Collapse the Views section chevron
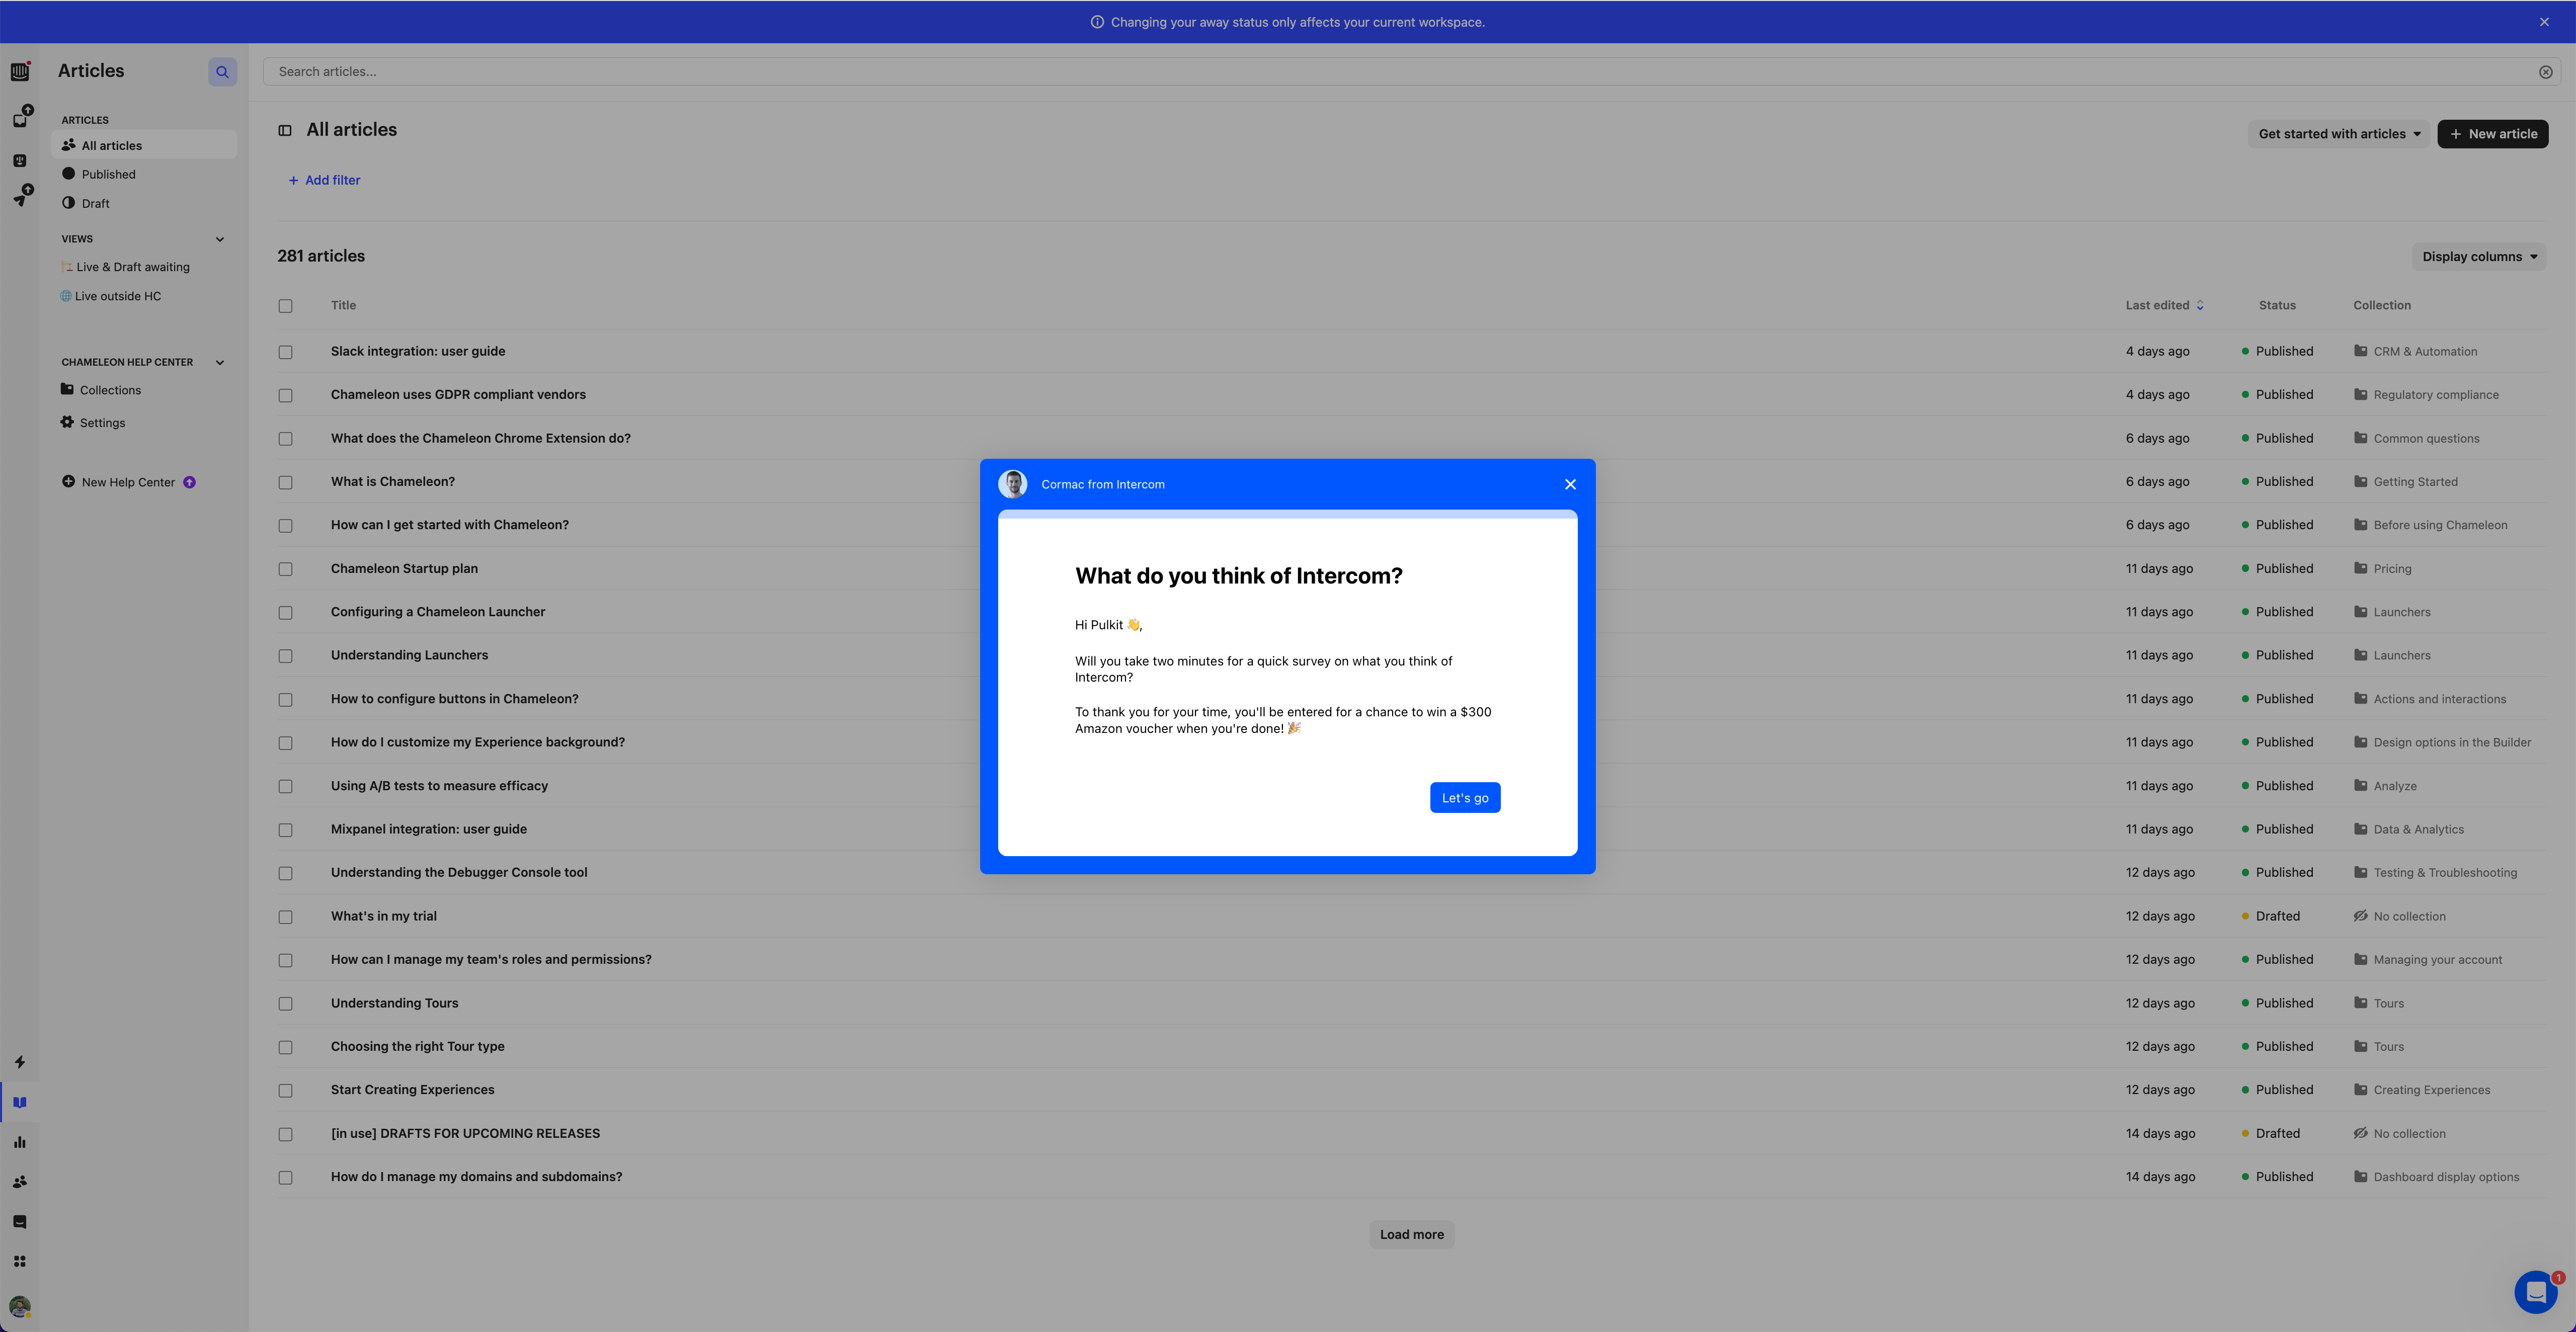The height and width of the screenshot is (1332, 2576). 220,239
